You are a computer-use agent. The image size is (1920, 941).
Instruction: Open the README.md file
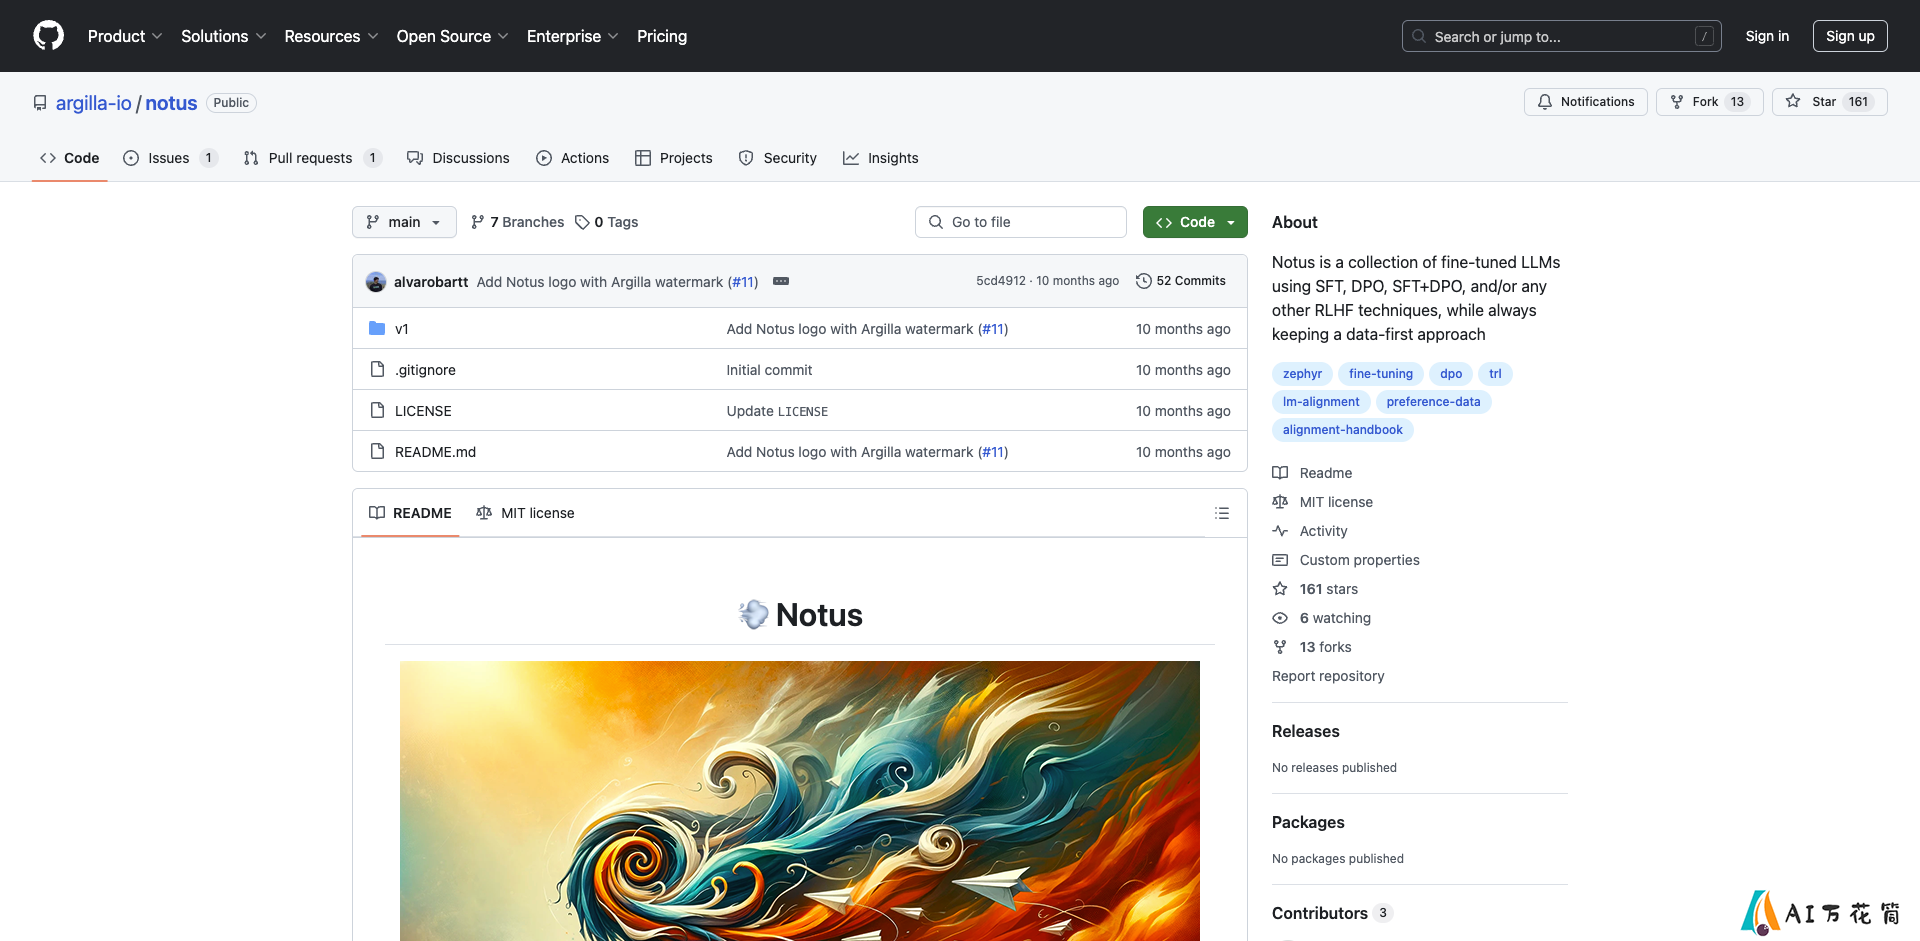[x=435, y=452]
